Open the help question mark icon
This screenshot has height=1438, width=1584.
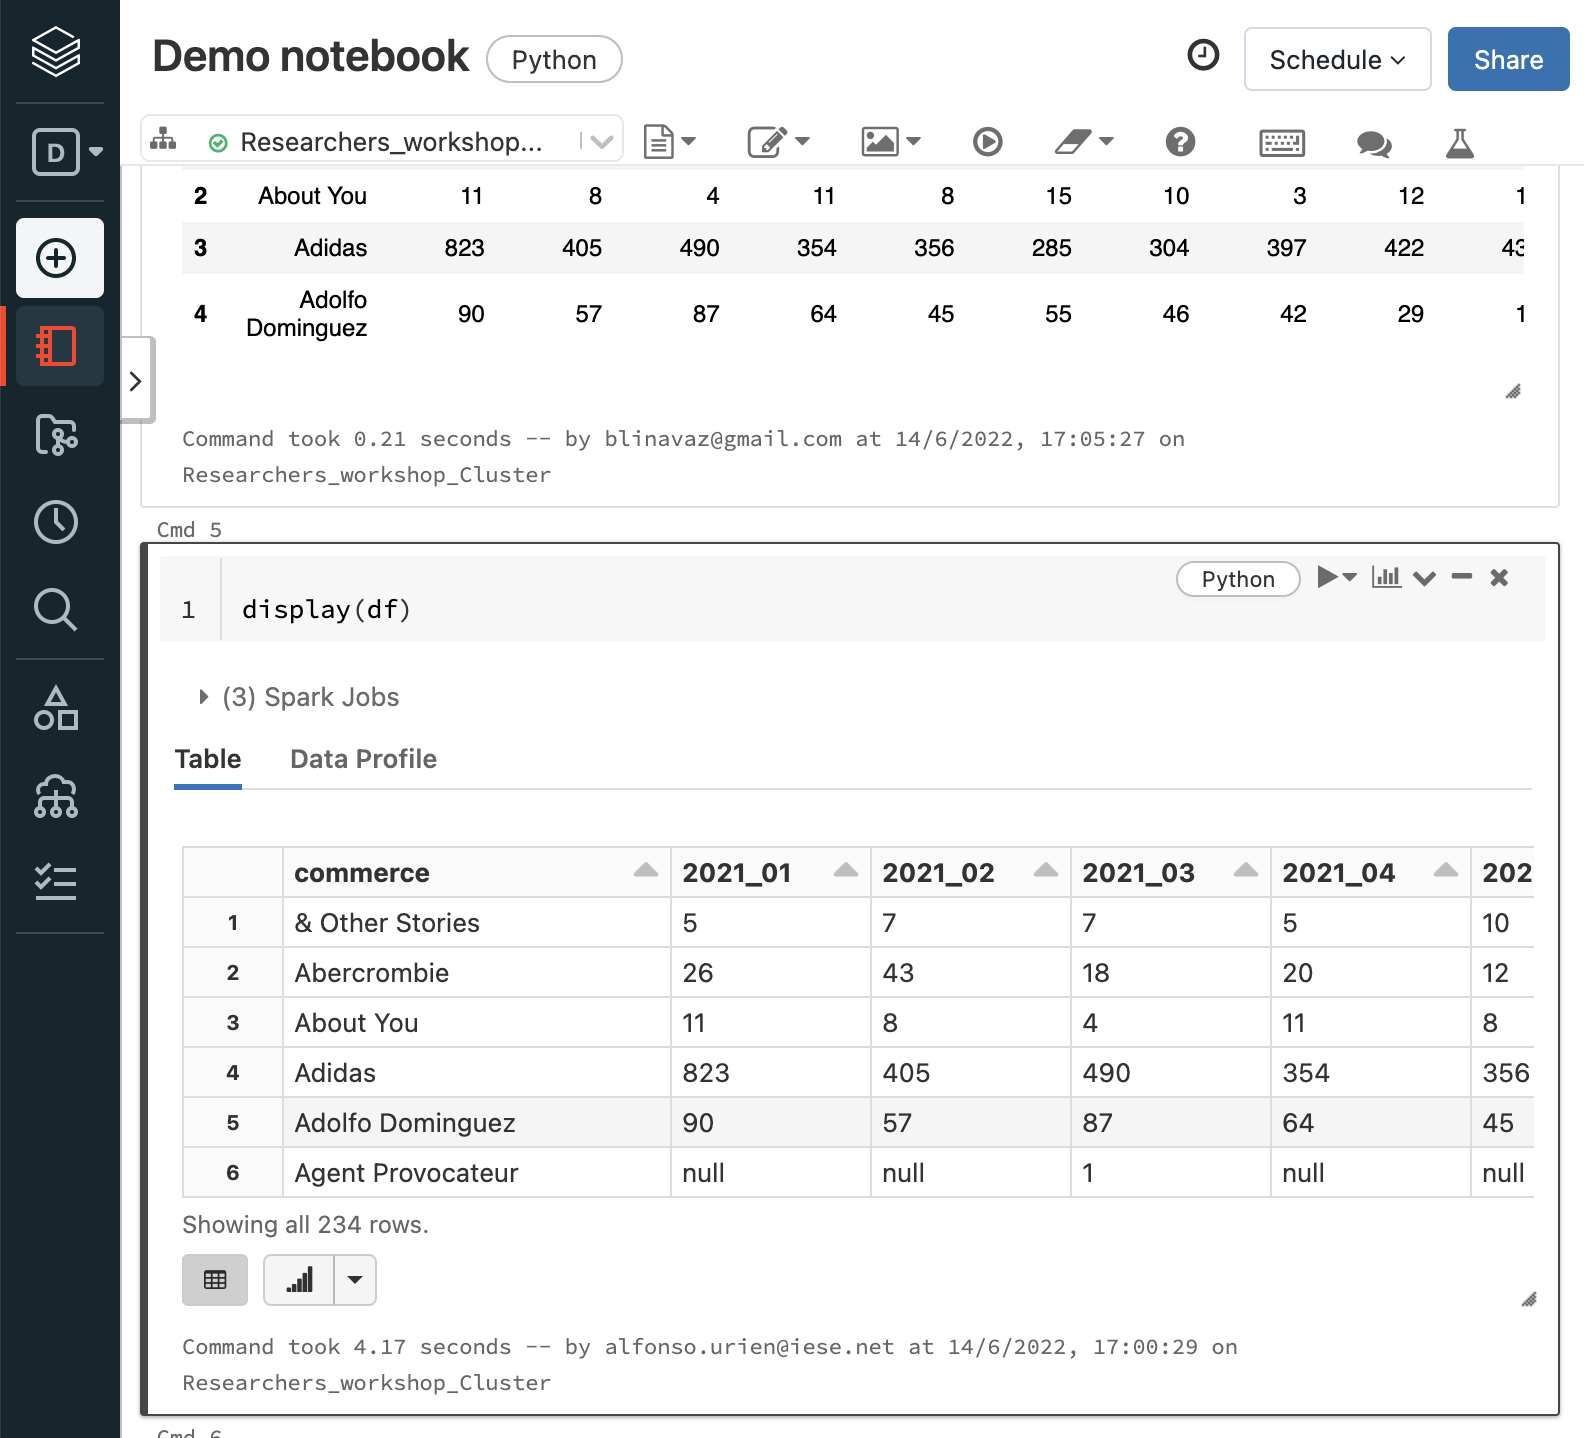click(1180, 142)
